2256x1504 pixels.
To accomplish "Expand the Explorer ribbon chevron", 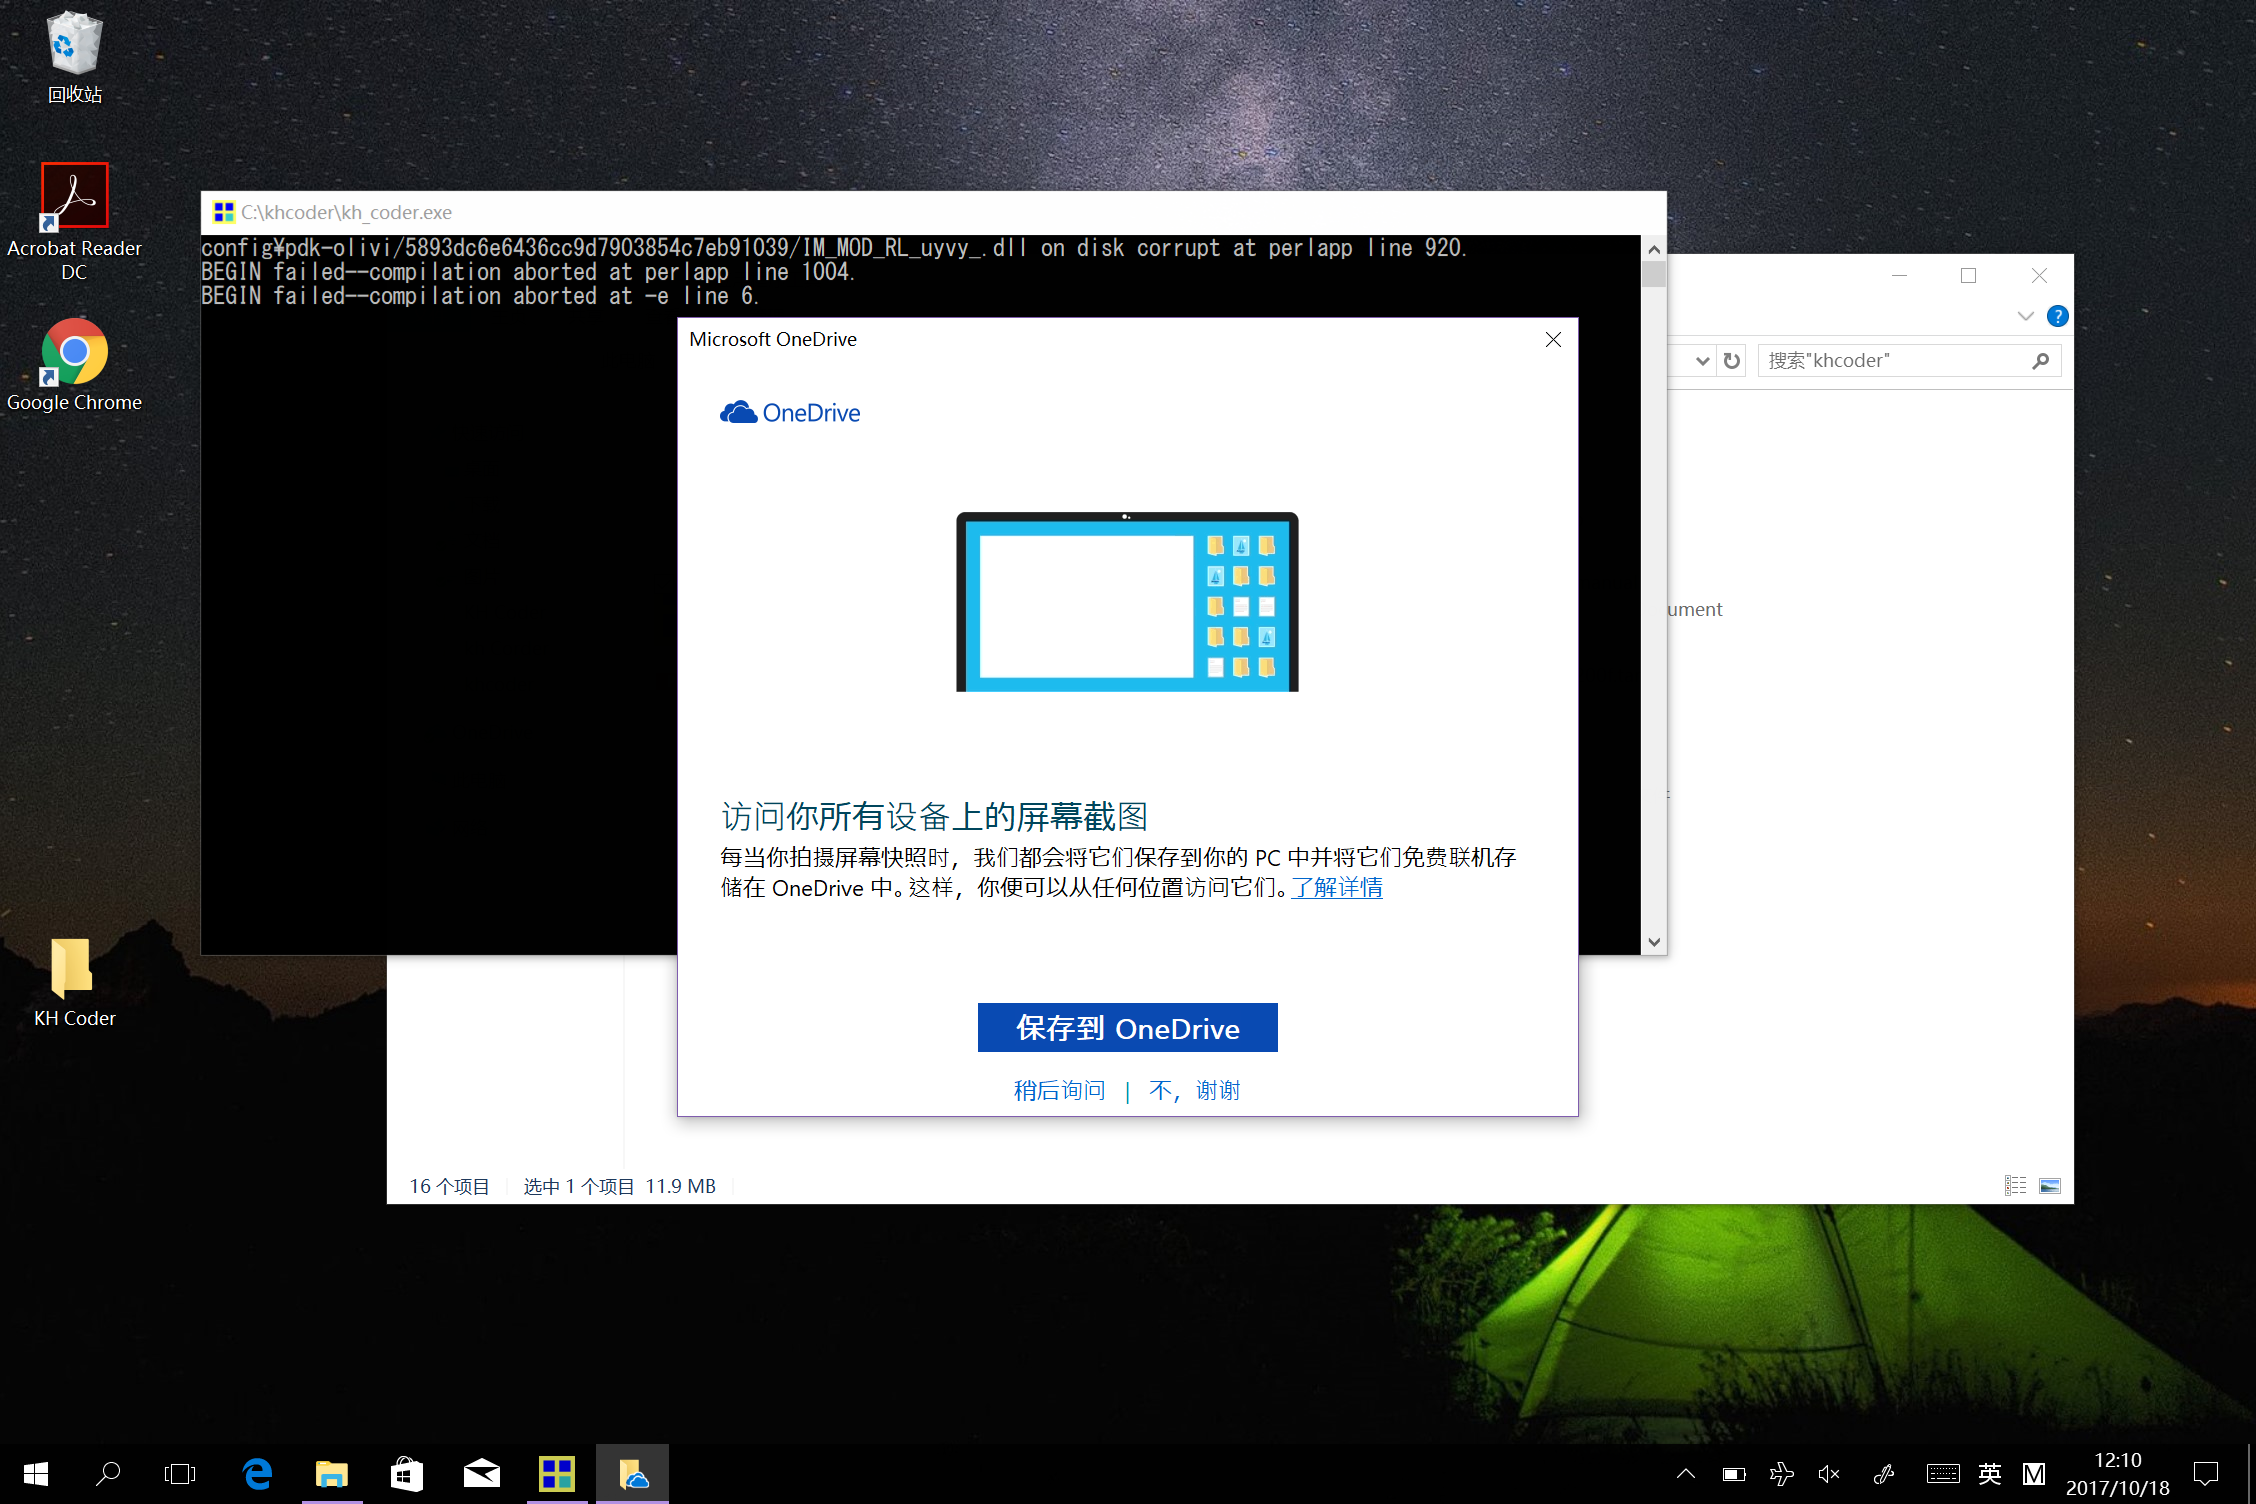I will click(2025, 316).
